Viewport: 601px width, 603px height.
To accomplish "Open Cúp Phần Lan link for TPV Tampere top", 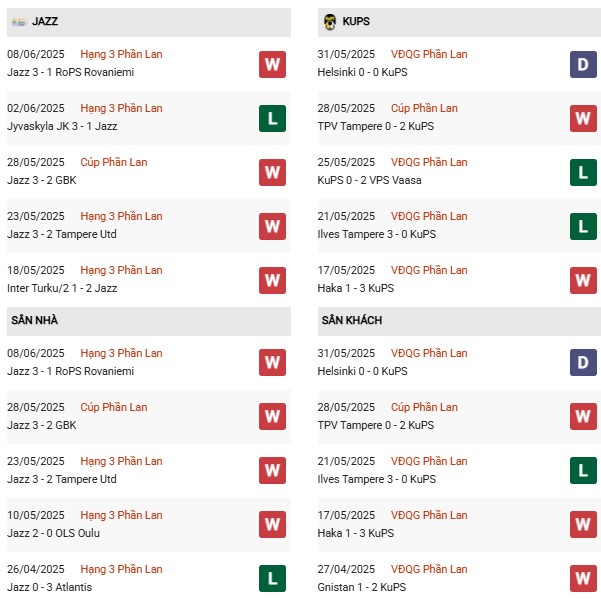I will 424,108.
